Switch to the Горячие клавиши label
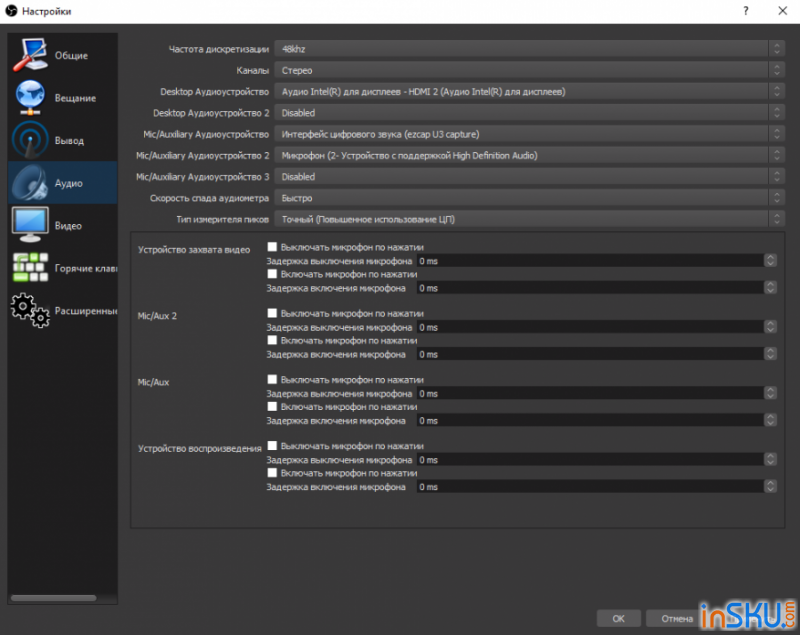The width and height of the screenshot is (800, 635). pos(86,268)
